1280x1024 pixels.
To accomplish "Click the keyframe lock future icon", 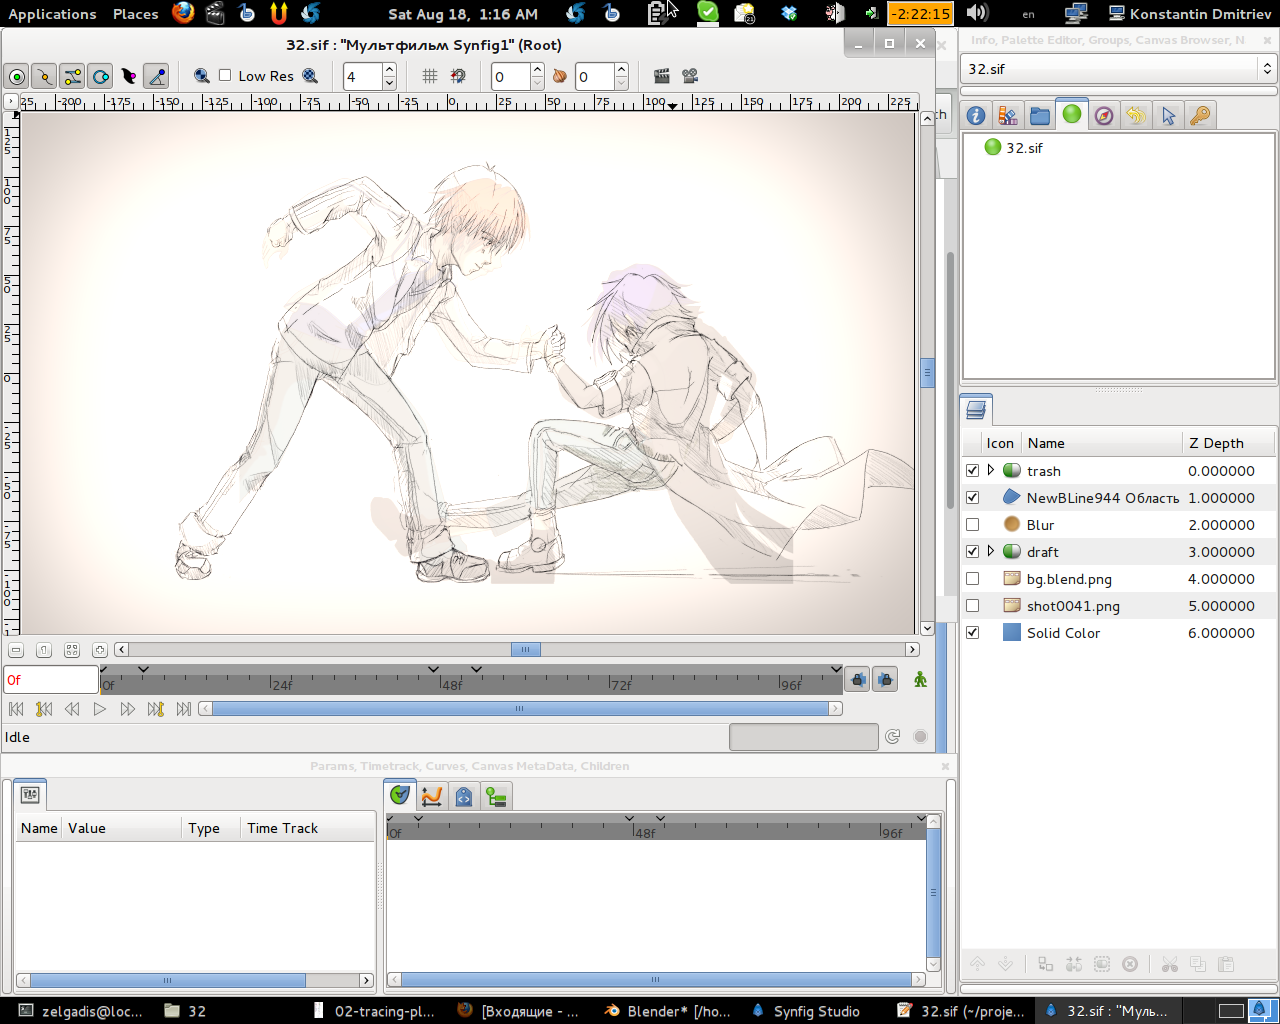I will [x=885, y=680].
